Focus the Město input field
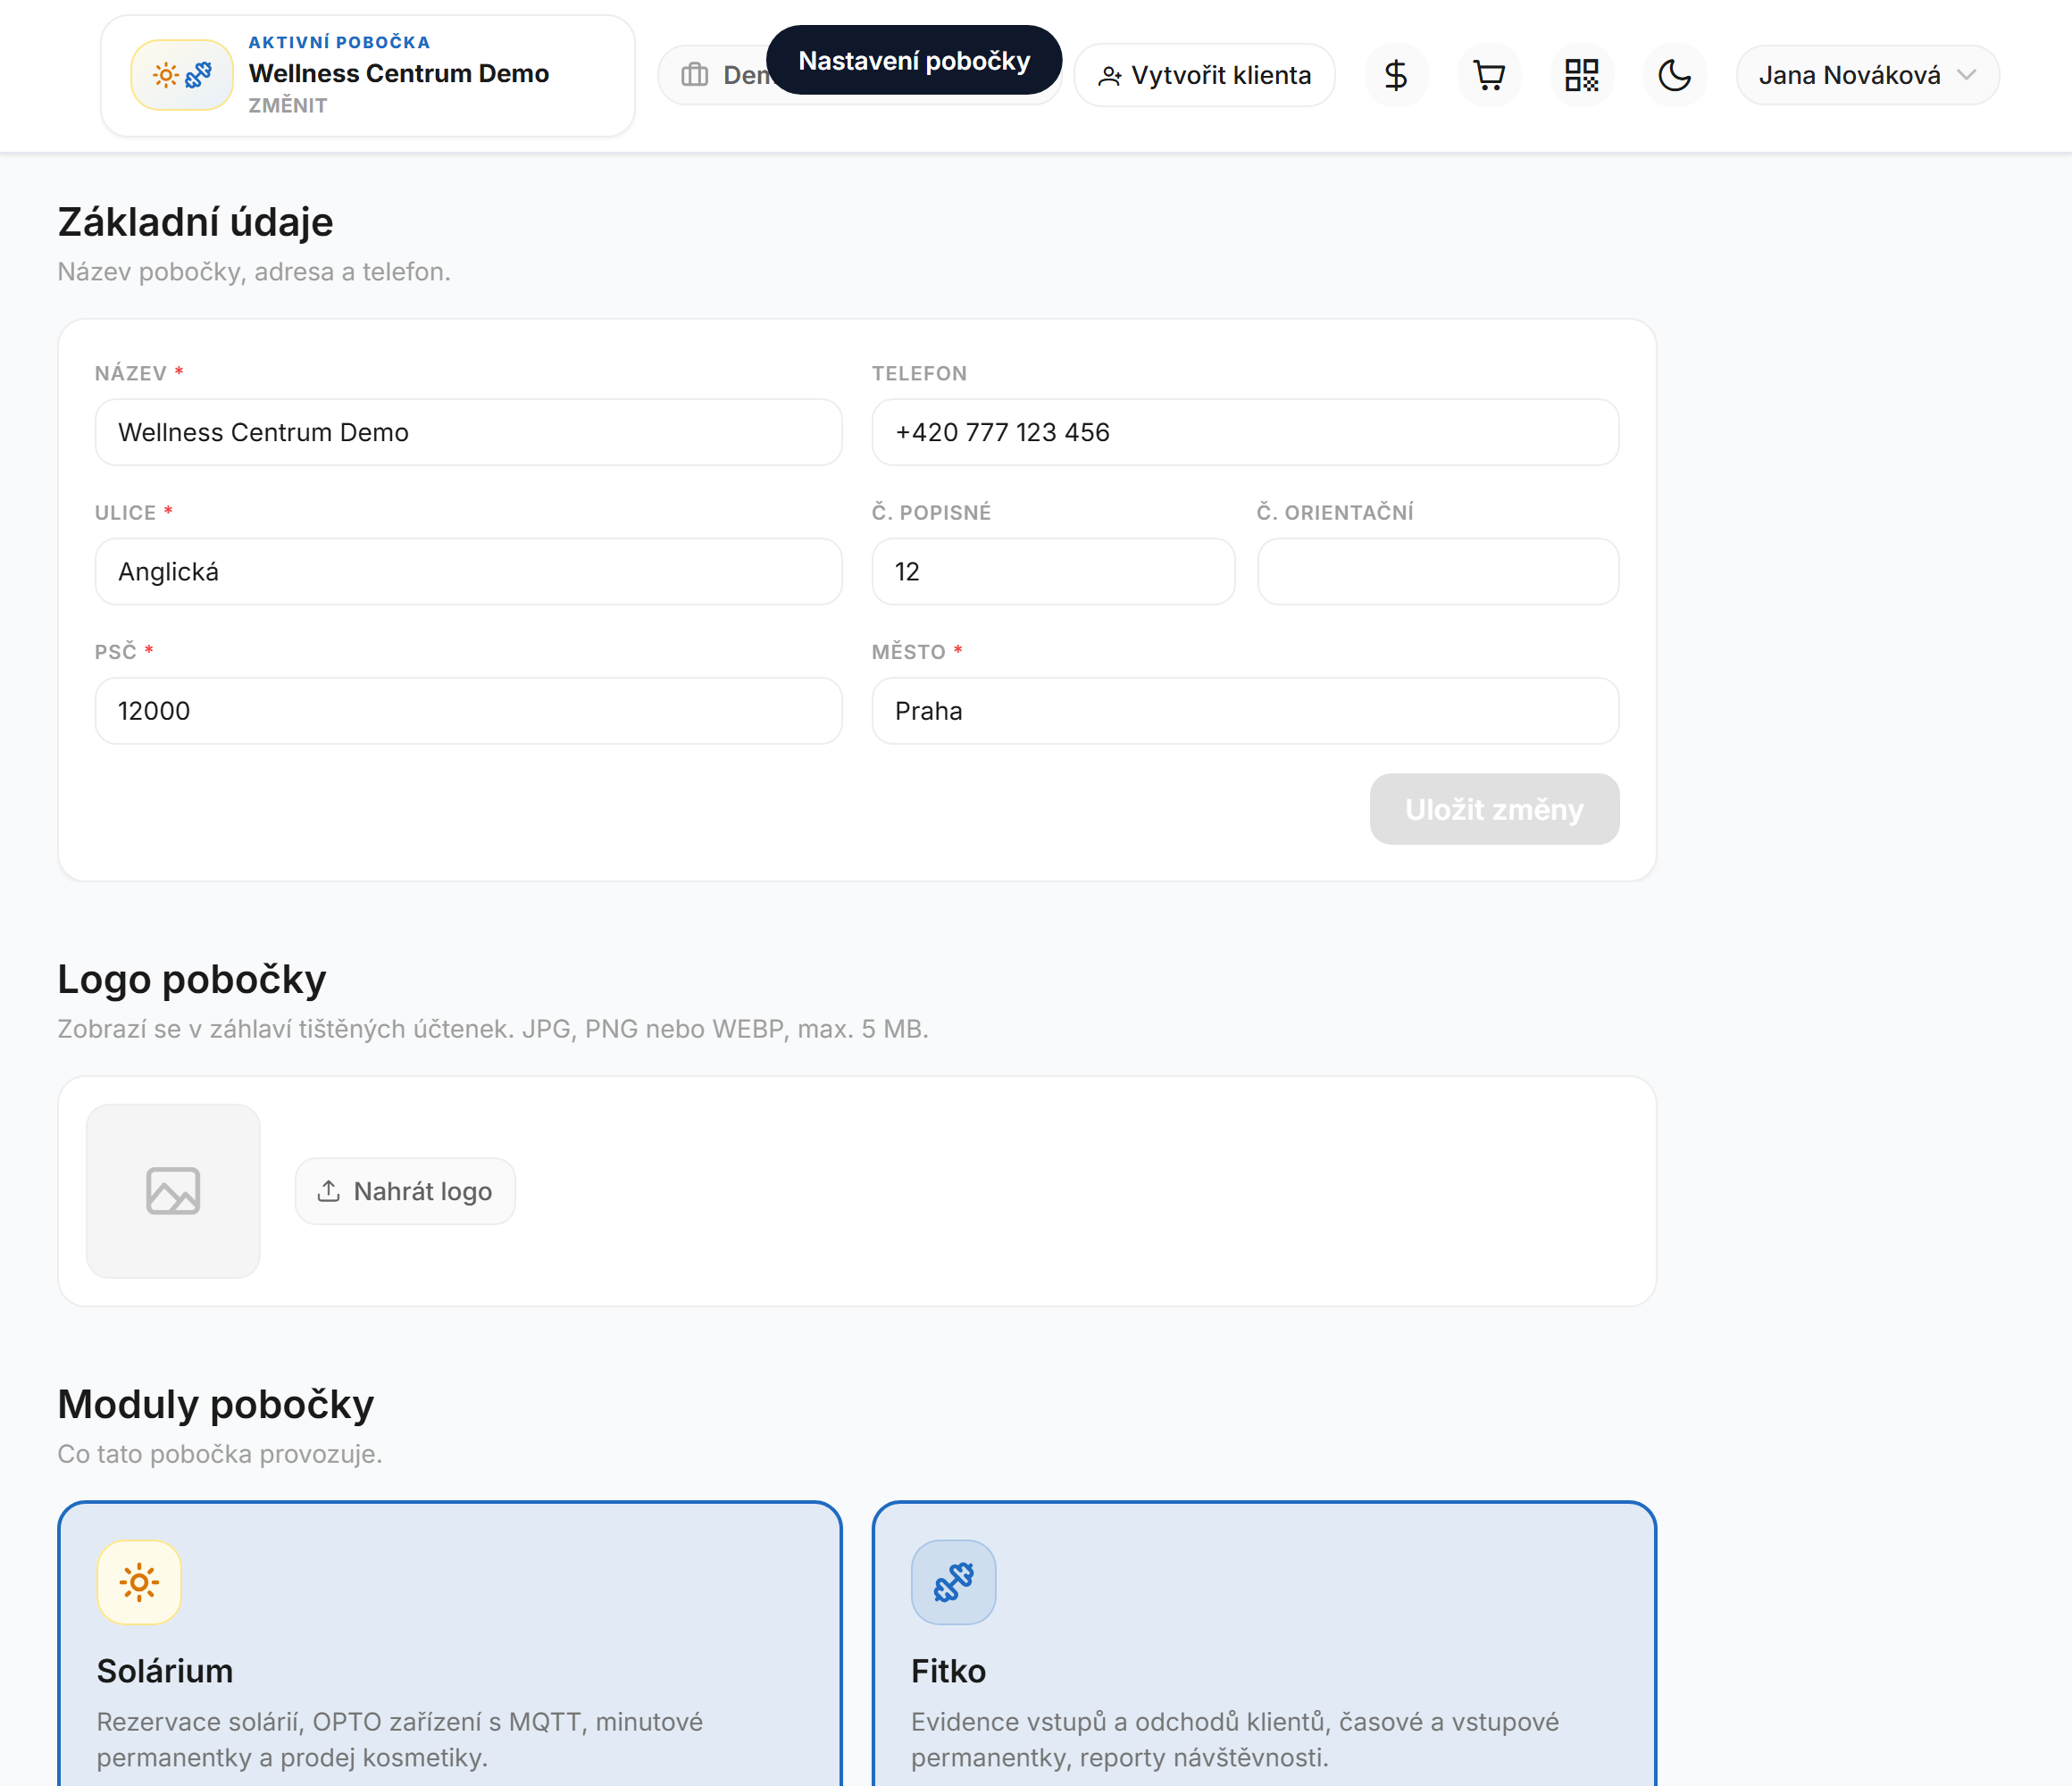Image resolution: width=2072 pixels, height=1786 pixels. click(x=1245, y=711)
